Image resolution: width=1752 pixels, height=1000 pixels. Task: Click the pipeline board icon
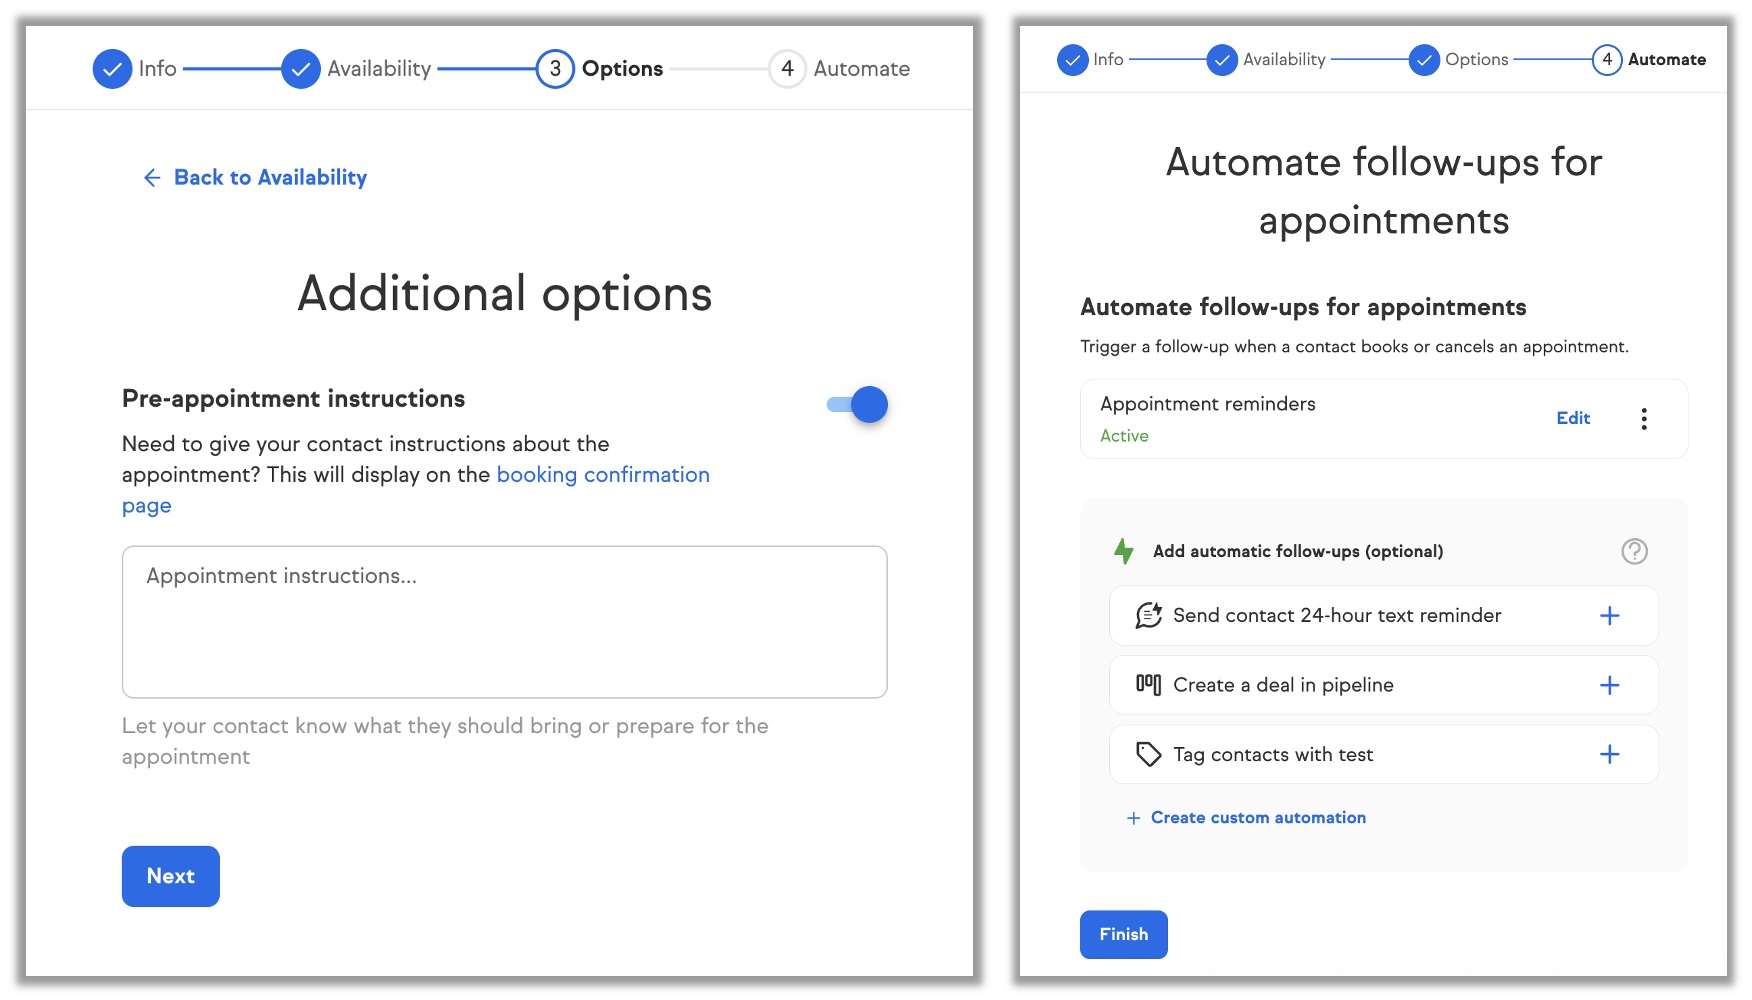click(x=1148, y=685)
